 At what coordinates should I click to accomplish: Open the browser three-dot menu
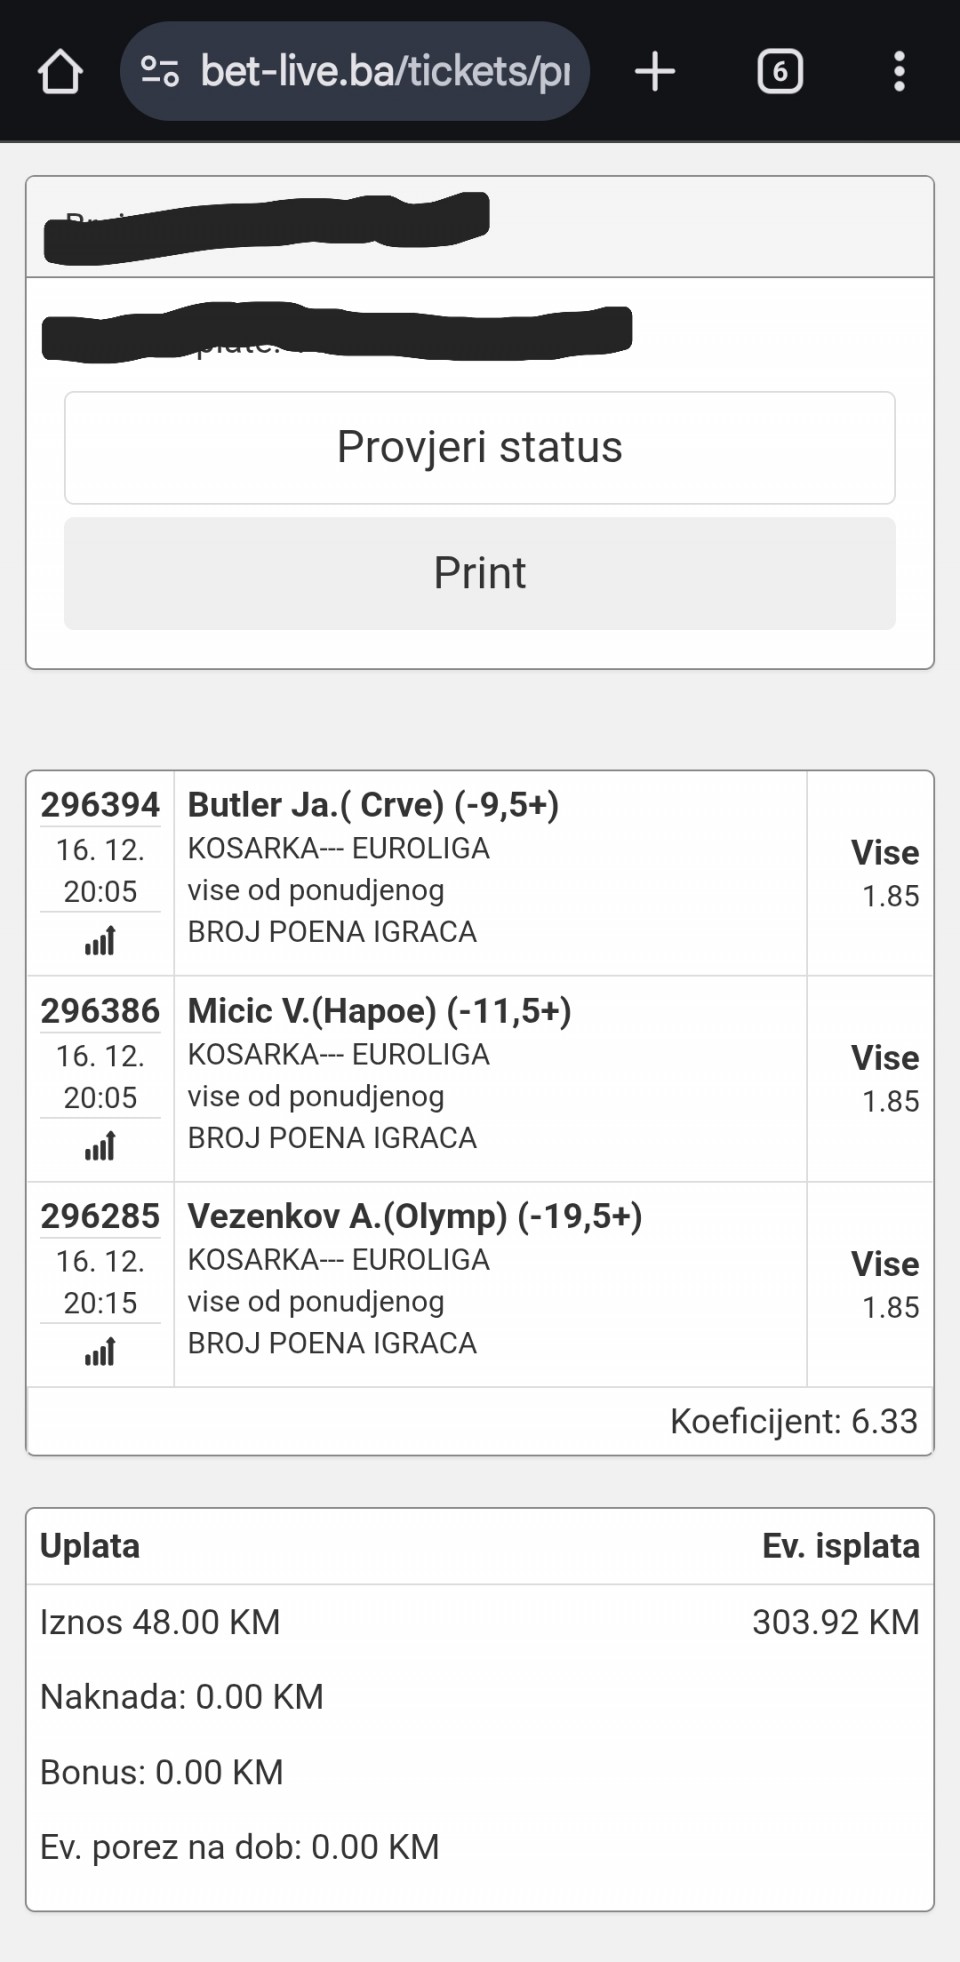(x=899, y=72)
